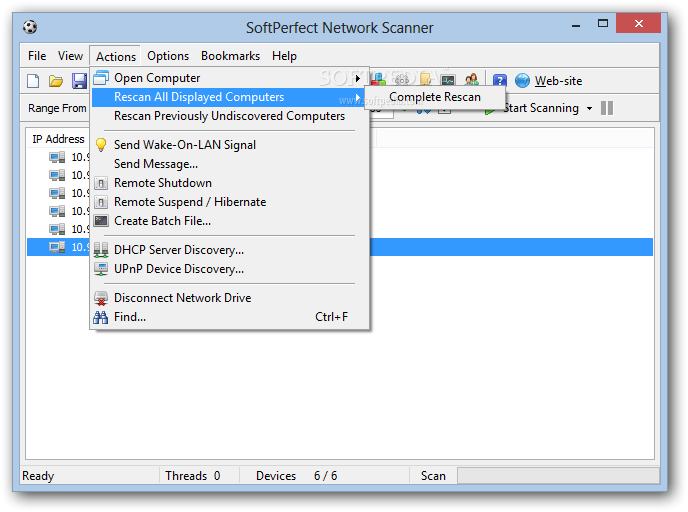Open DHCP Server Discovery...
The image size is (688, 512).
point(229,250)
